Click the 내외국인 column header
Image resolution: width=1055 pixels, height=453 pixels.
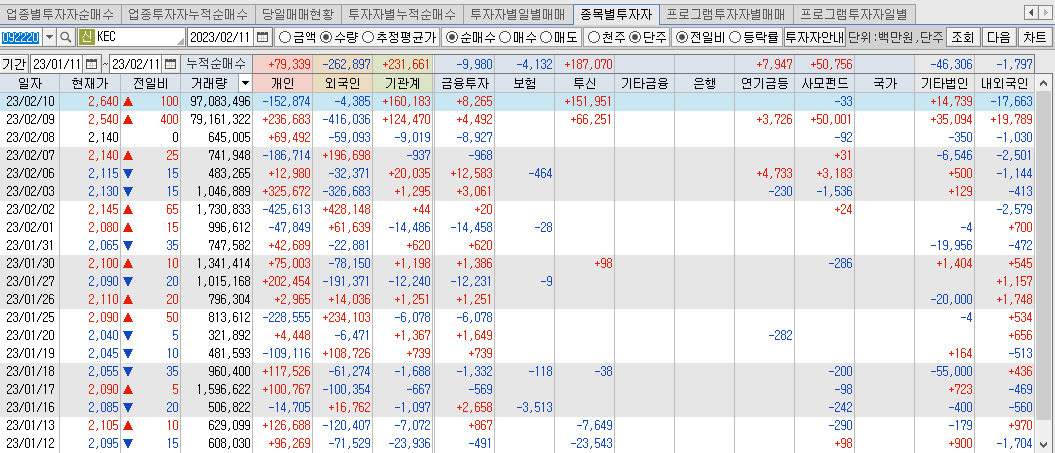tap(1005, 84)
